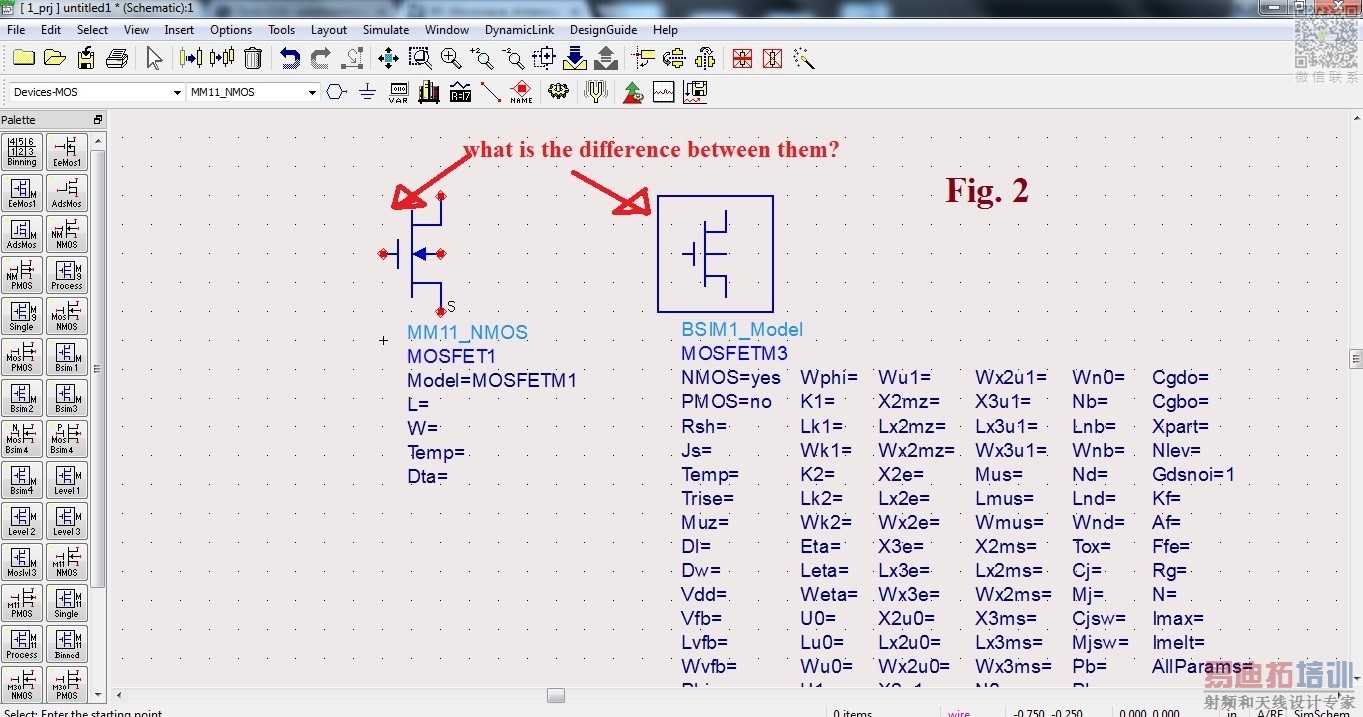Push into hierarchy with down-arrow icon
This screenshot has height=717, width=1363.
point(575,59)
